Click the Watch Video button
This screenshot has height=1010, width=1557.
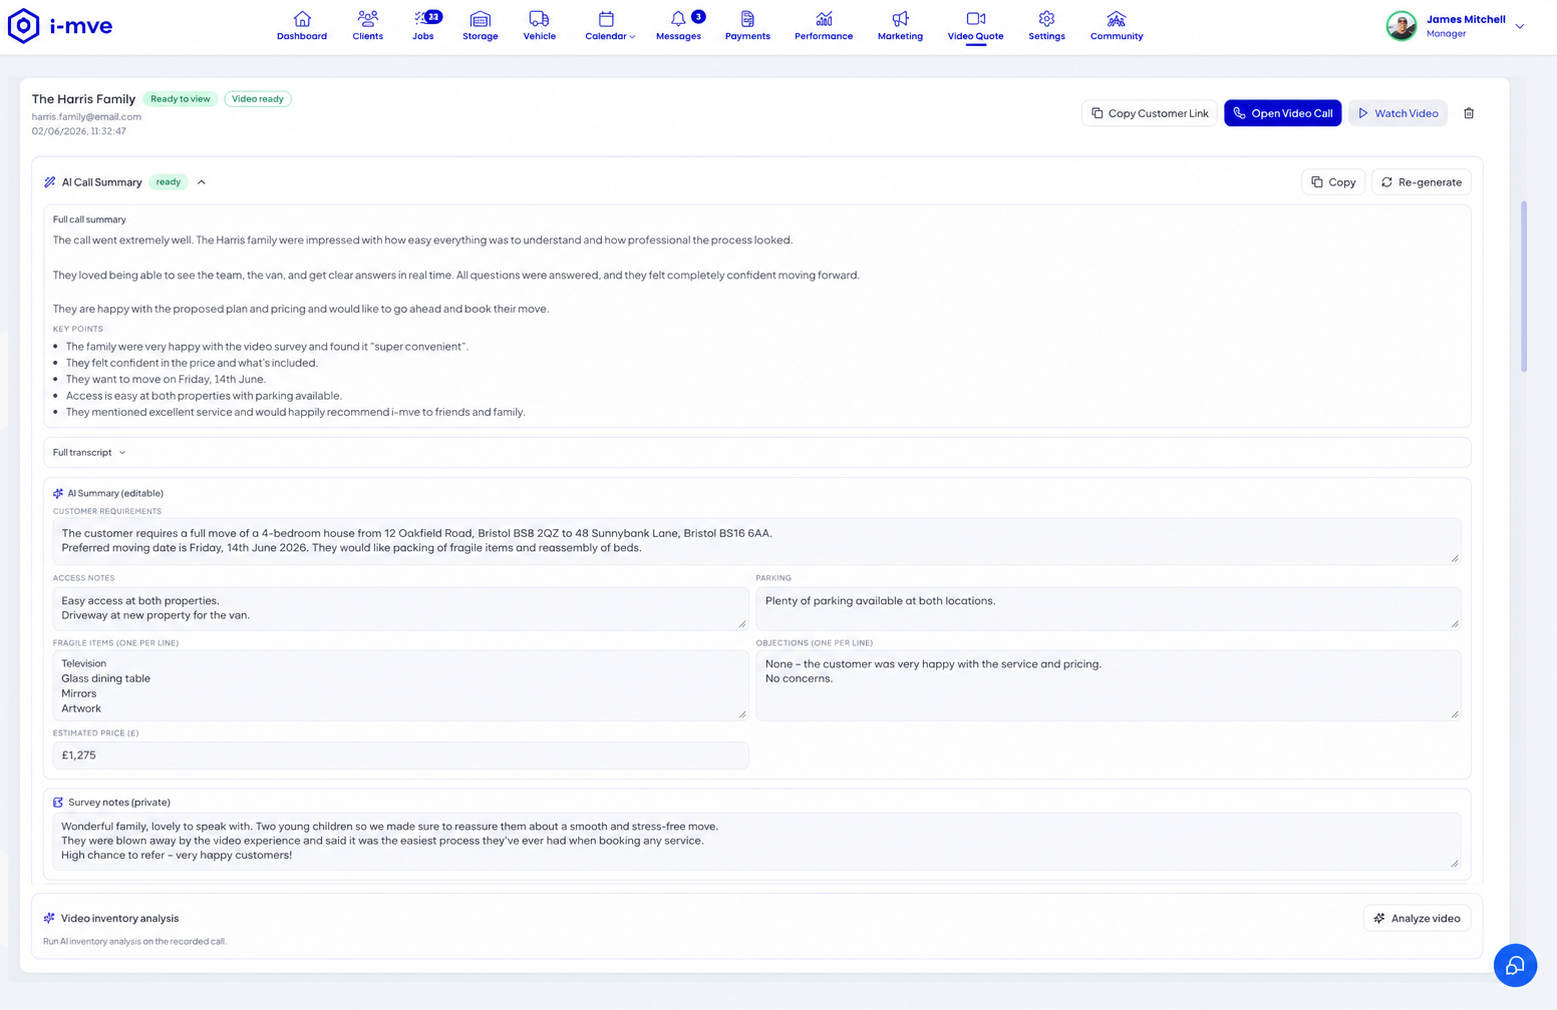1398,113
